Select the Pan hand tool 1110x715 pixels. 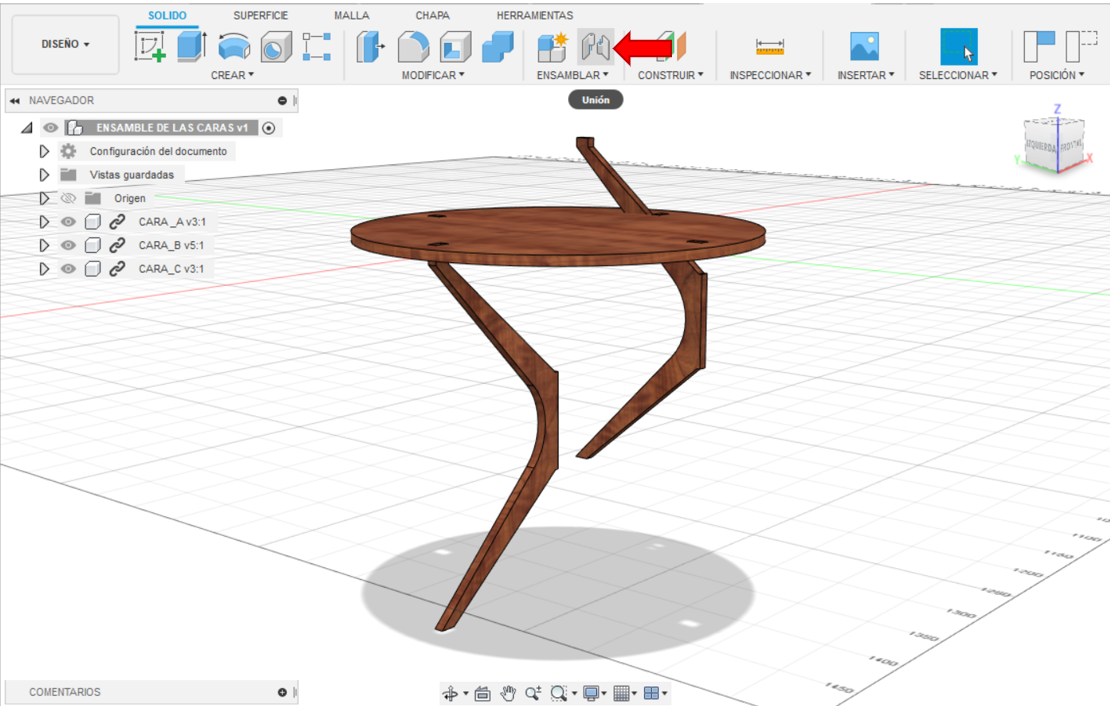tap(508, 694)
